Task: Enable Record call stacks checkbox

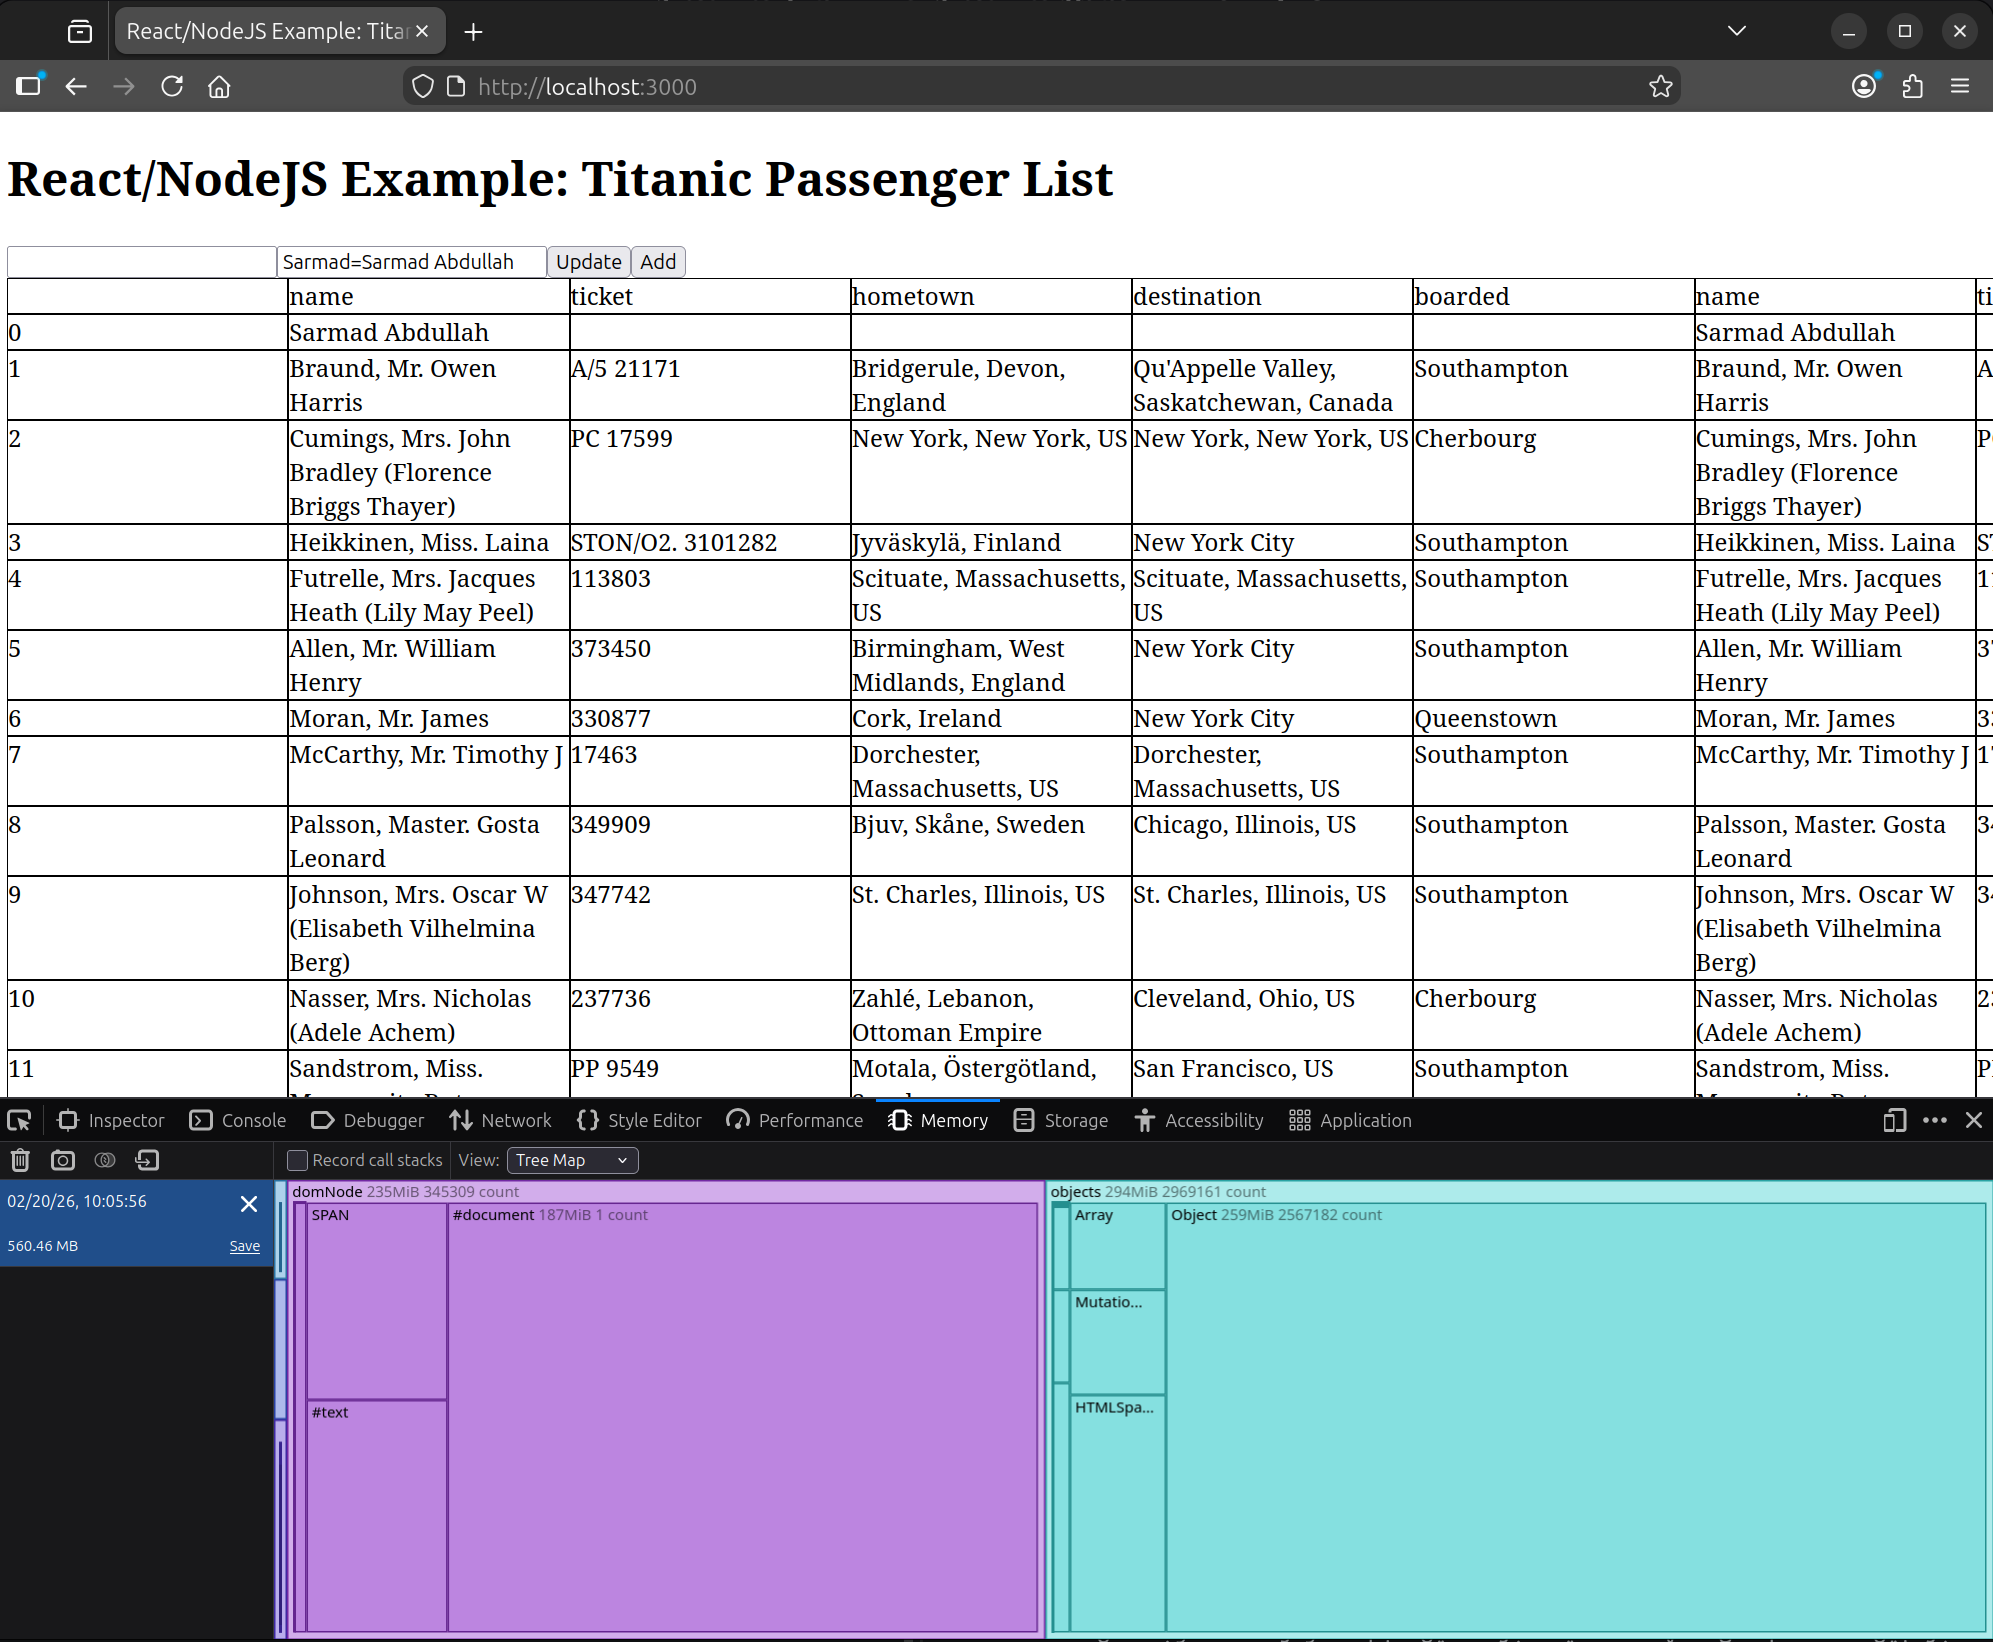Action: (297, 1160)
